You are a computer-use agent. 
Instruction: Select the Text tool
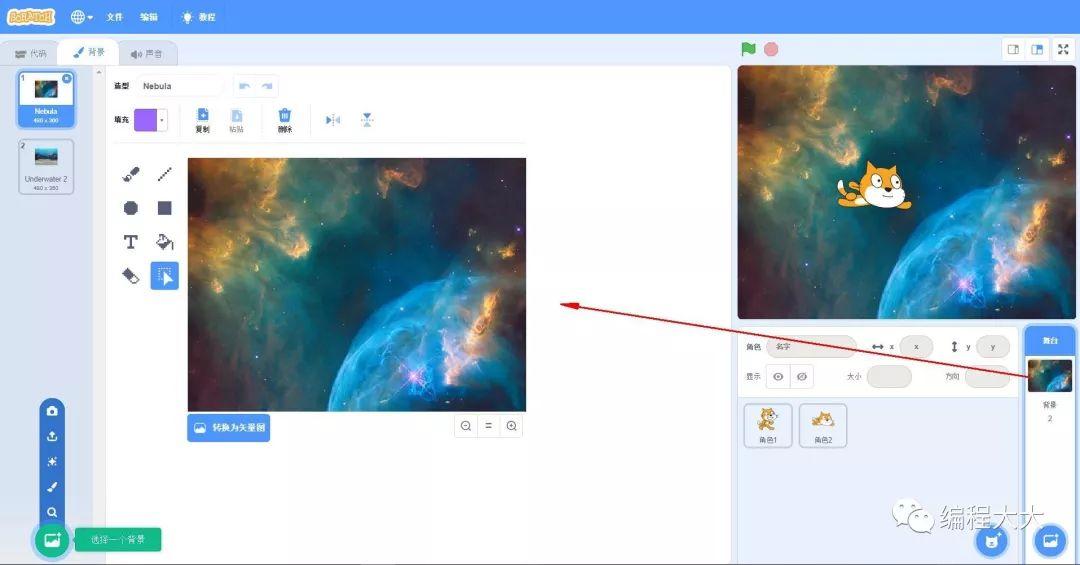pos(131,242)
